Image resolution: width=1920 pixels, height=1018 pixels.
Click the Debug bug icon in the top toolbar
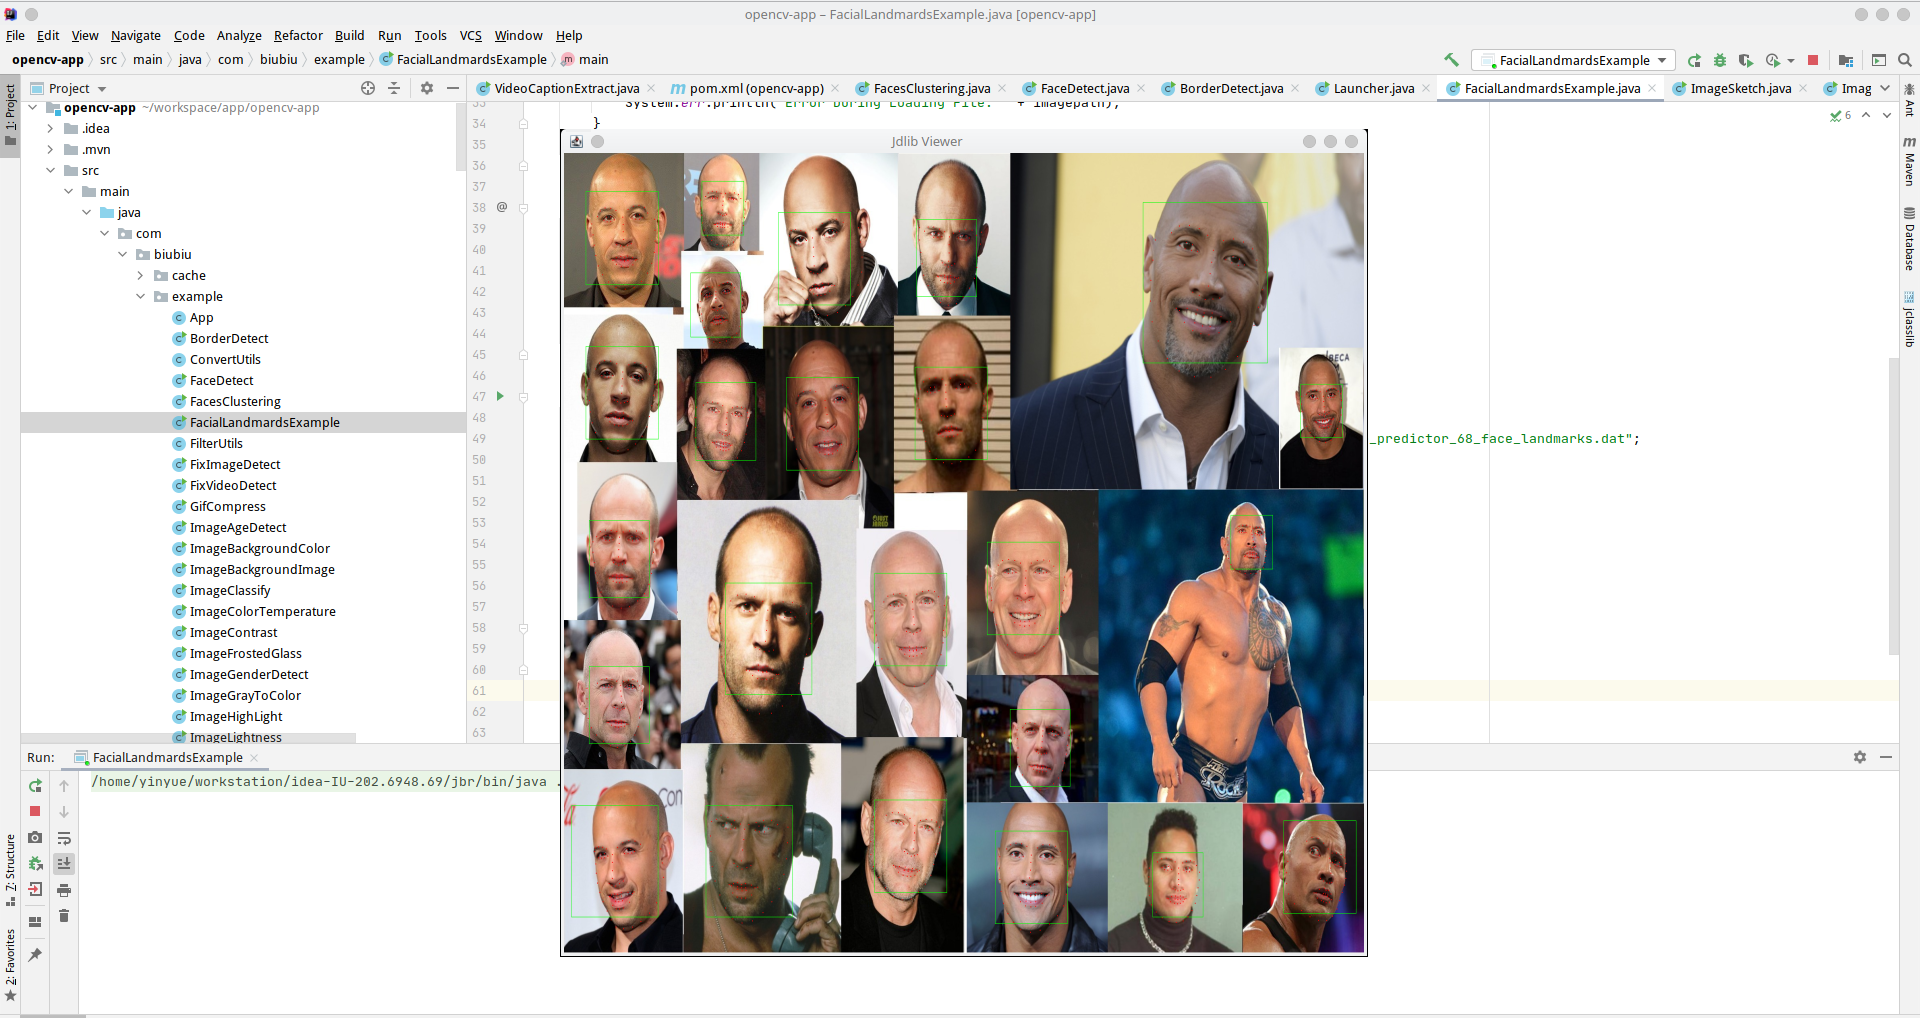pyautogui.click(x=1720, y=60)
